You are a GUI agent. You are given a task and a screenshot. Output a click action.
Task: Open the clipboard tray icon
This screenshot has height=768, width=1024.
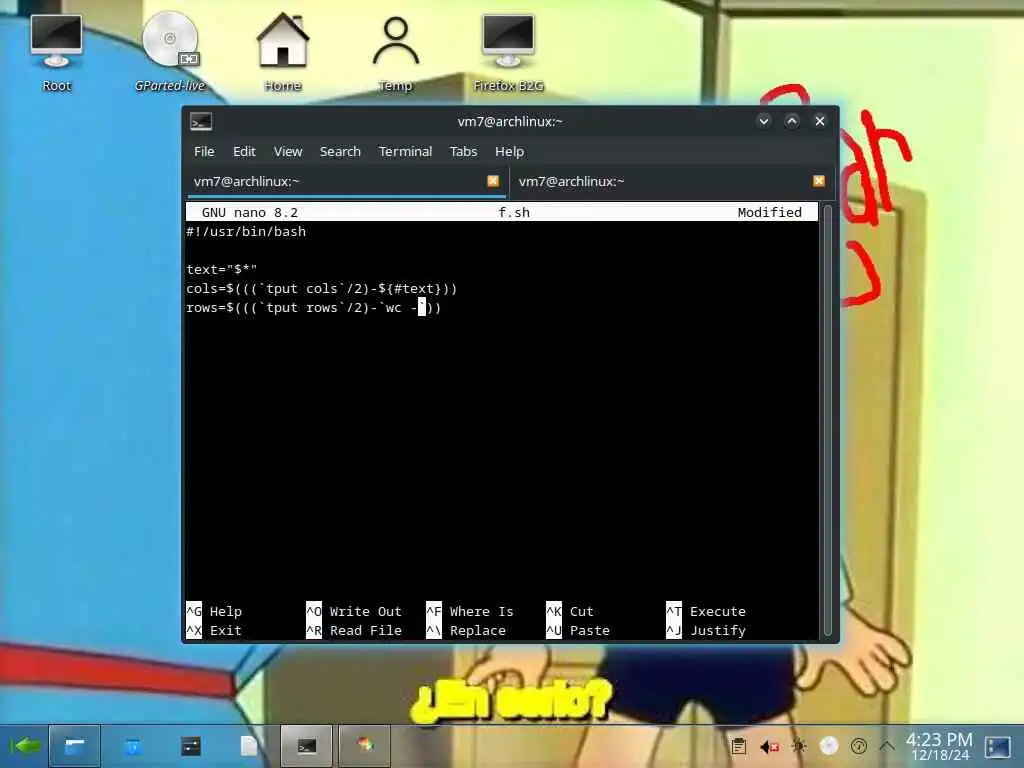tap(739, 746)
